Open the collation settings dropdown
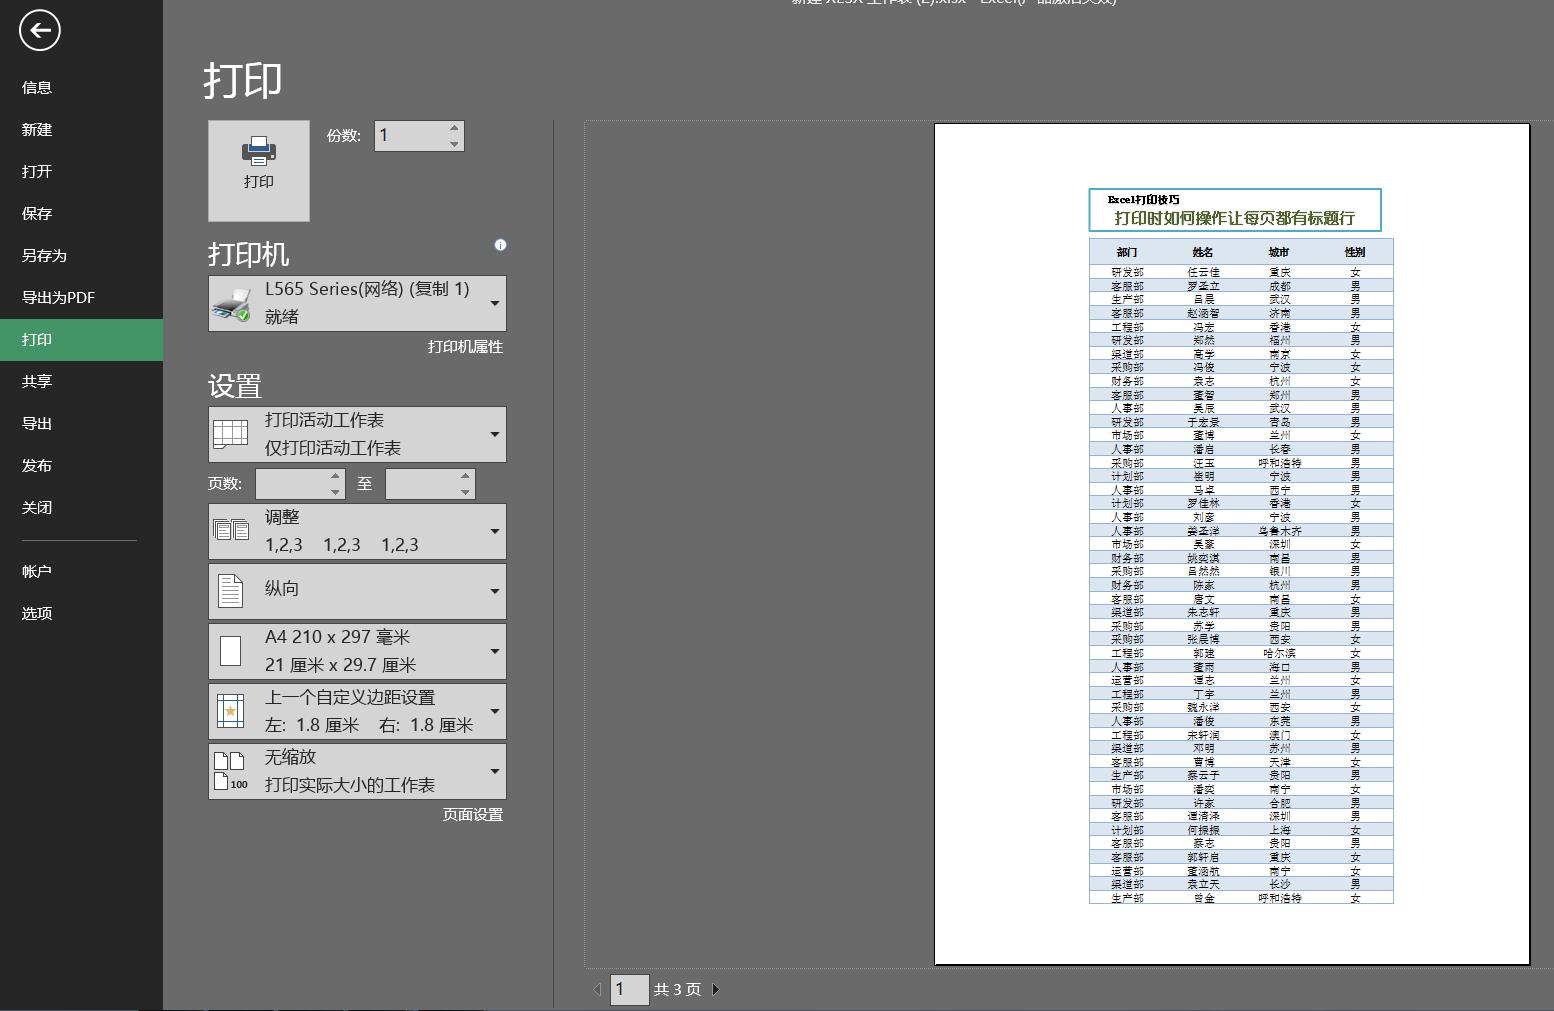1554x1011 pixels. [x=494, y=531]
